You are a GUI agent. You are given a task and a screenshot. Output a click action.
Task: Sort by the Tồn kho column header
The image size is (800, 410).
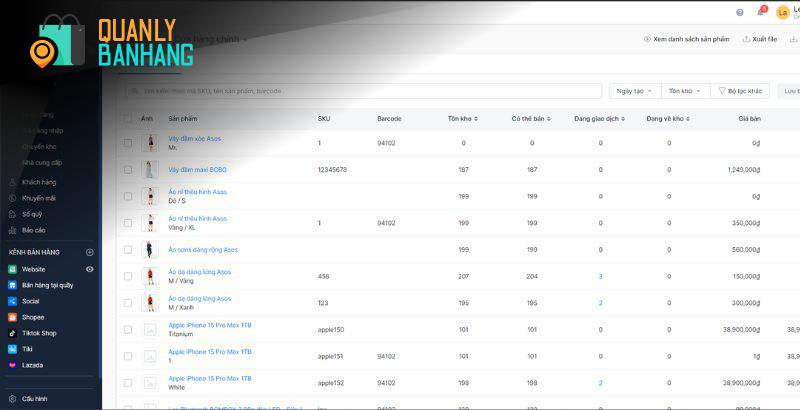pyautogui.click(x=463, y=119)
